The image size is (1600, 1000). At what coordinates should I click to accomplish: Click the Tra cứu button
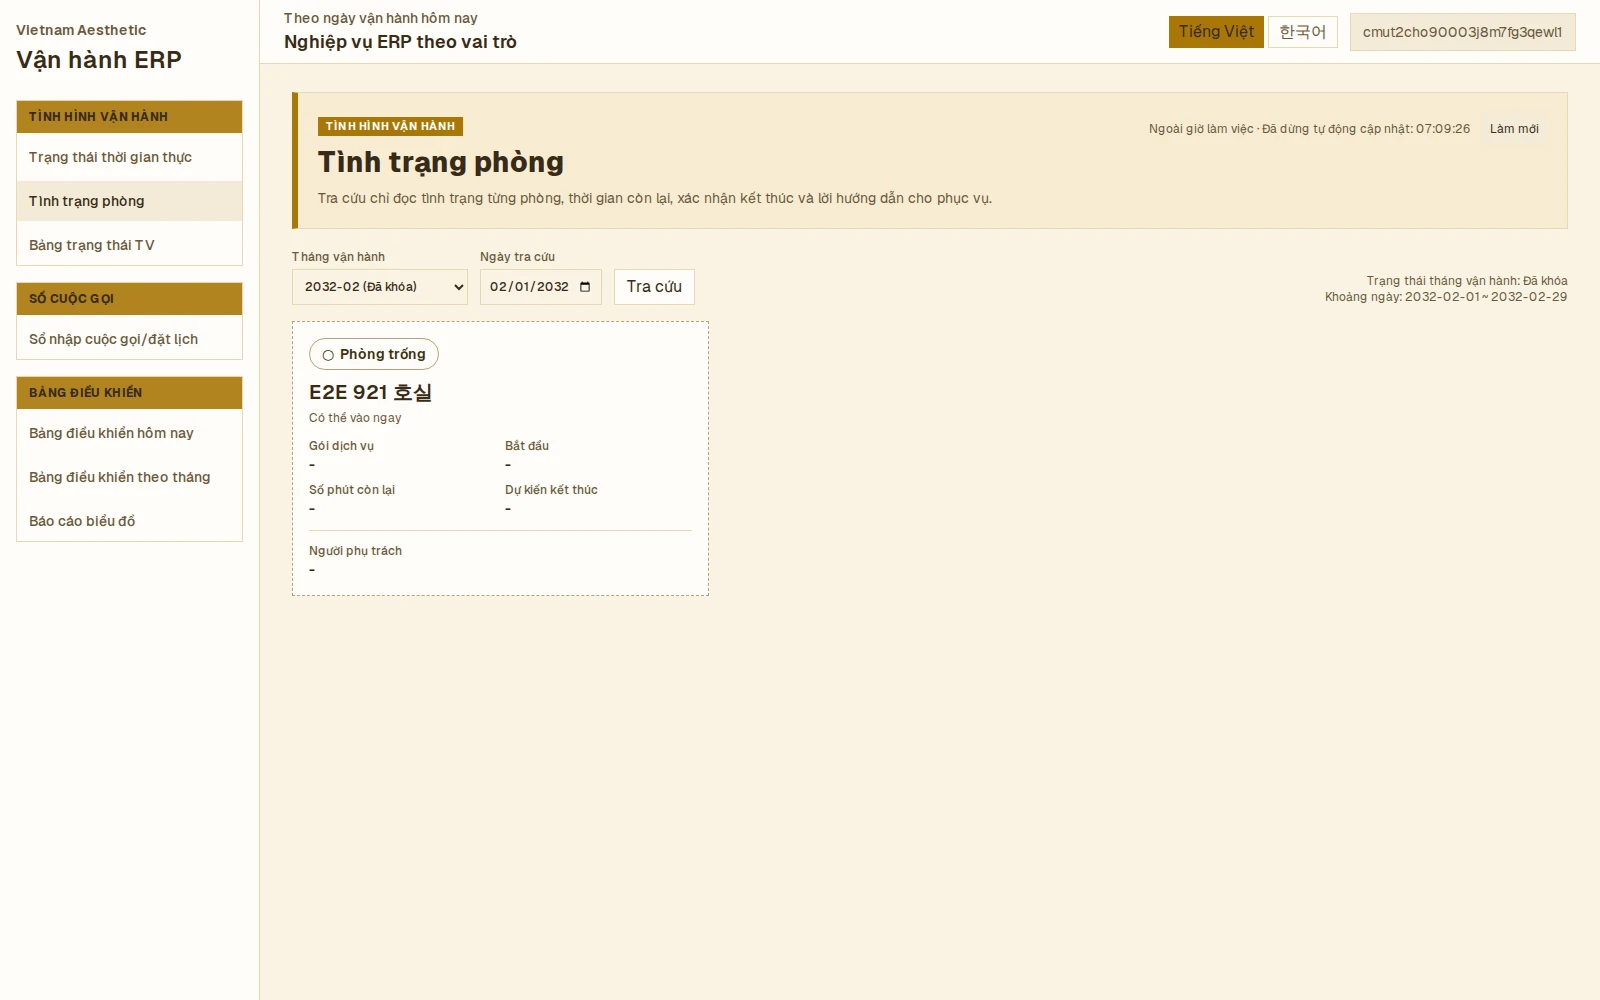[654, 287]
